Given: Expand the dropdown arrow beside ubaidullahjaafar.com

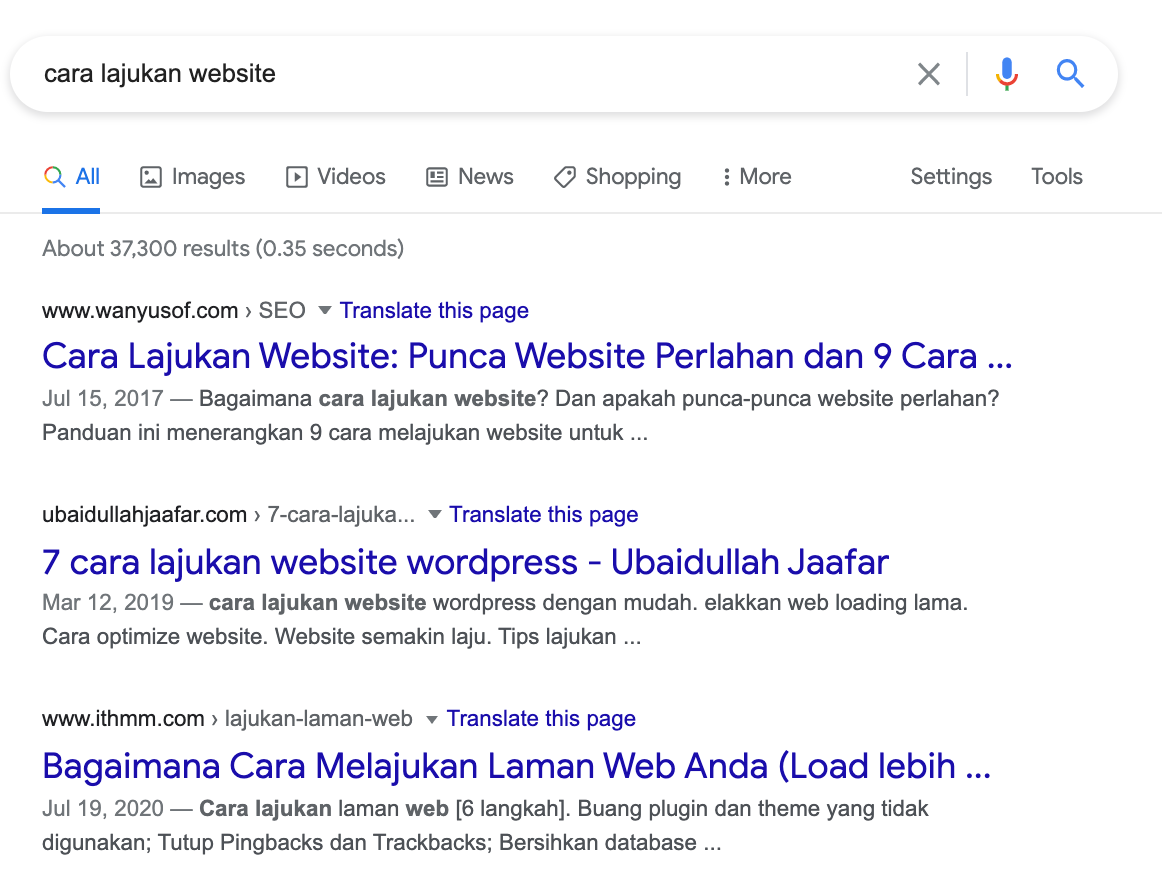Looking at the screenshot, I should click(x=434, y=515).
